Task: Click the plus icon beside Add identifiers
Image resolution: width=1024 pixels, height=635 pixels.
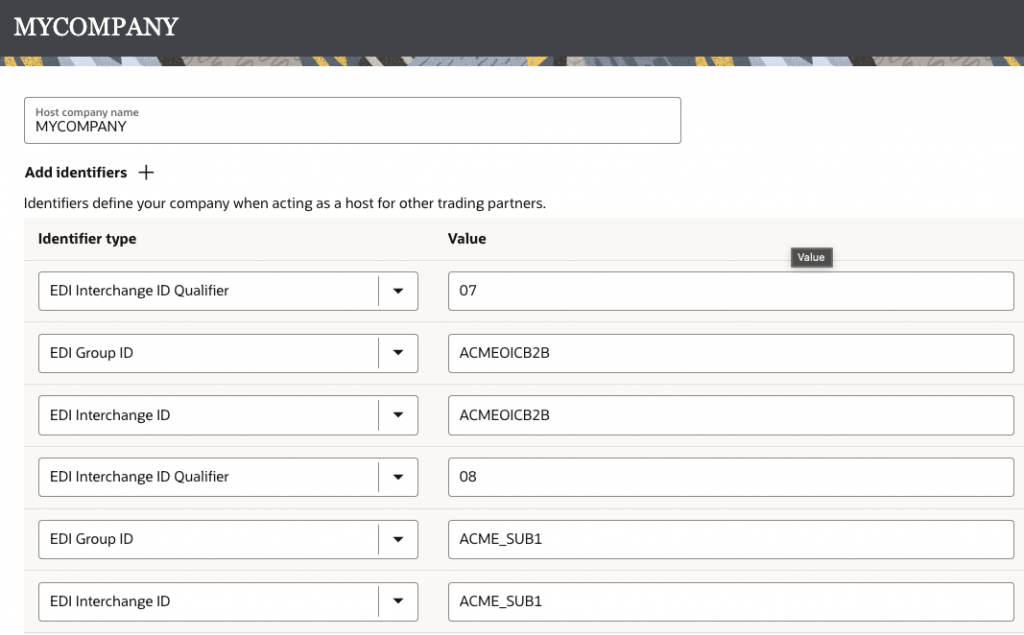Action: click(146, 173)
